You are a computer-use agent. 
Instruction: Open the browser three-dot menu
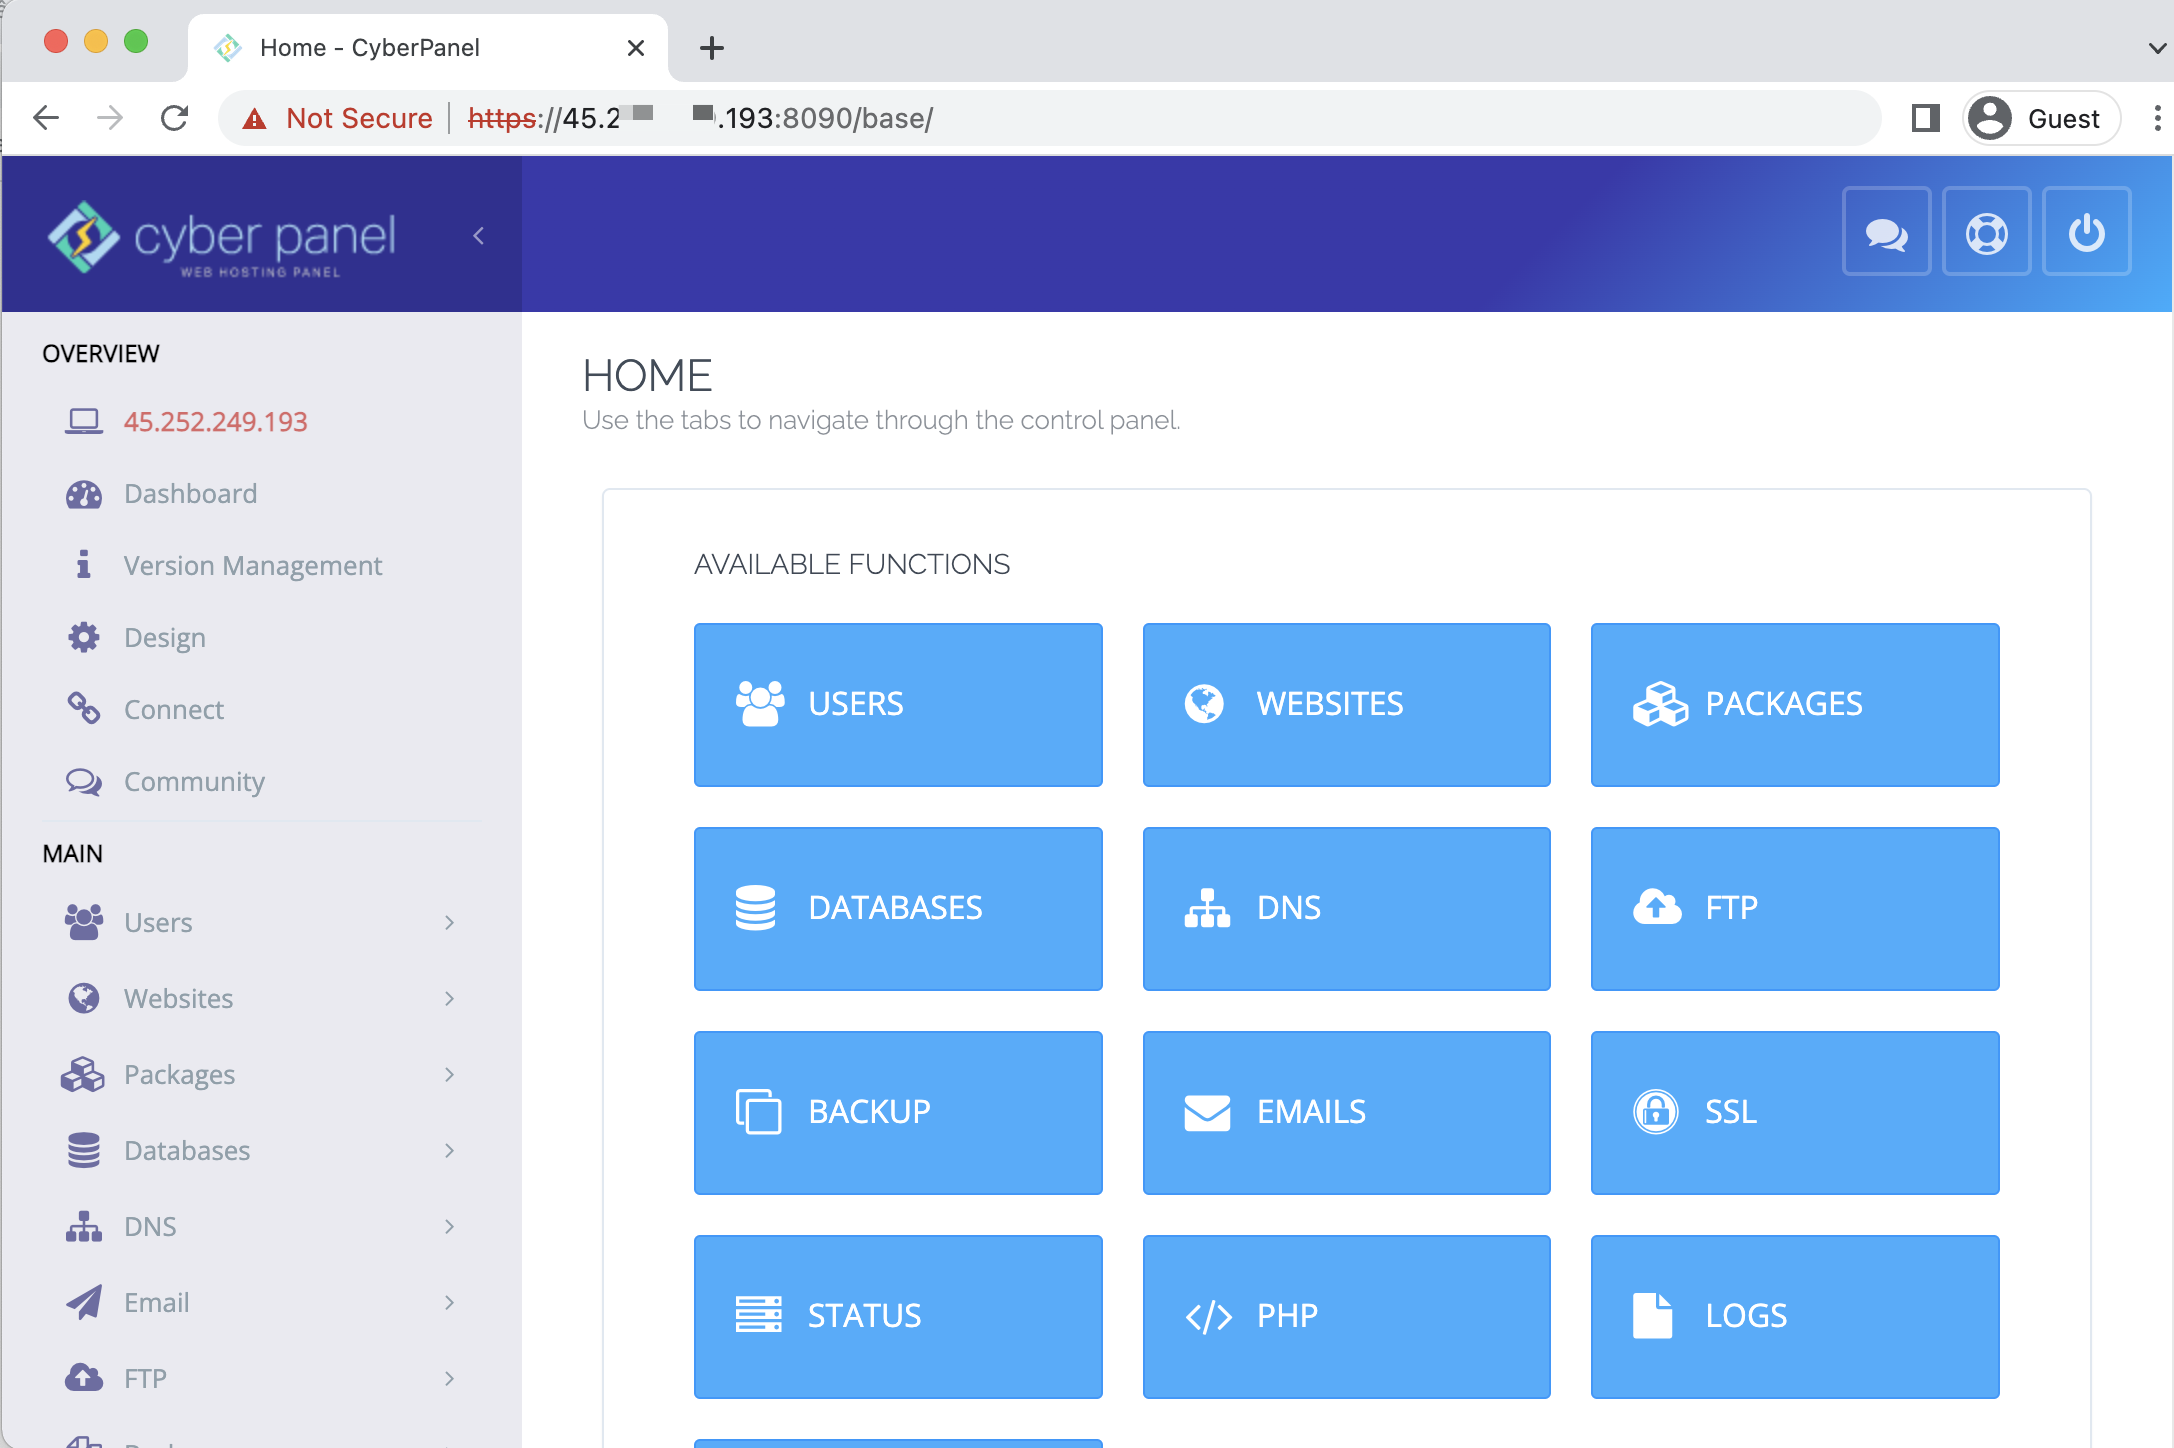coord(2156,118)
